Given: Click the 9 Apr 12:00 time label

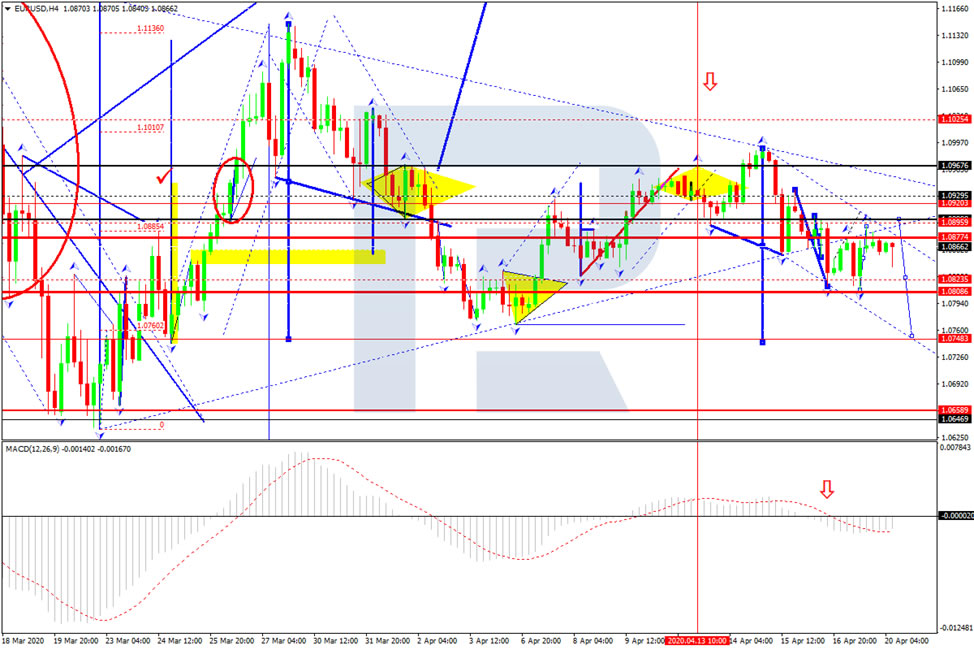Looking at the screenshot, I should pyautogui.click(x=645, y=641).
